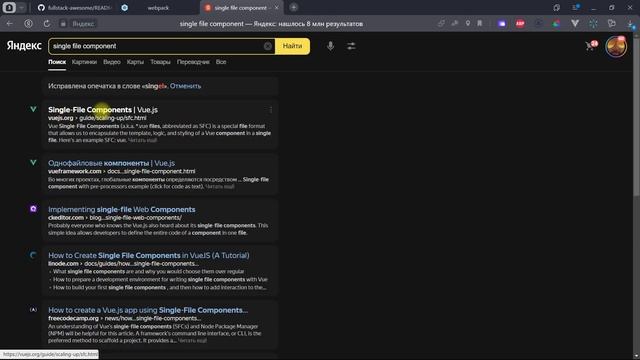Clear the search query text
The height and width of the screenshot is (360, 640).
(267, 46)
